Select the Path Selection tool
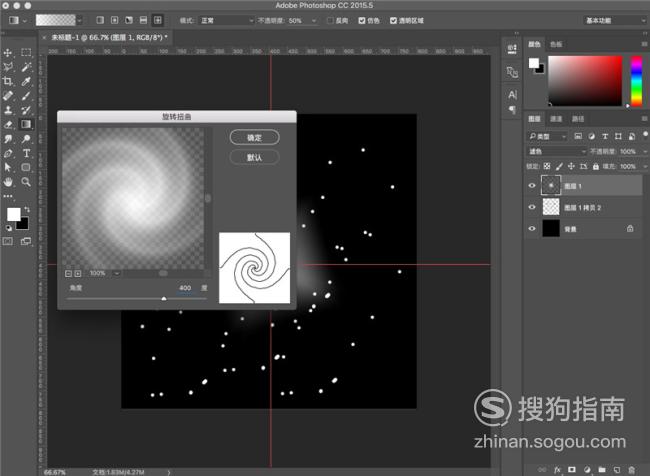The image size is (650, 476). [8, 167]
